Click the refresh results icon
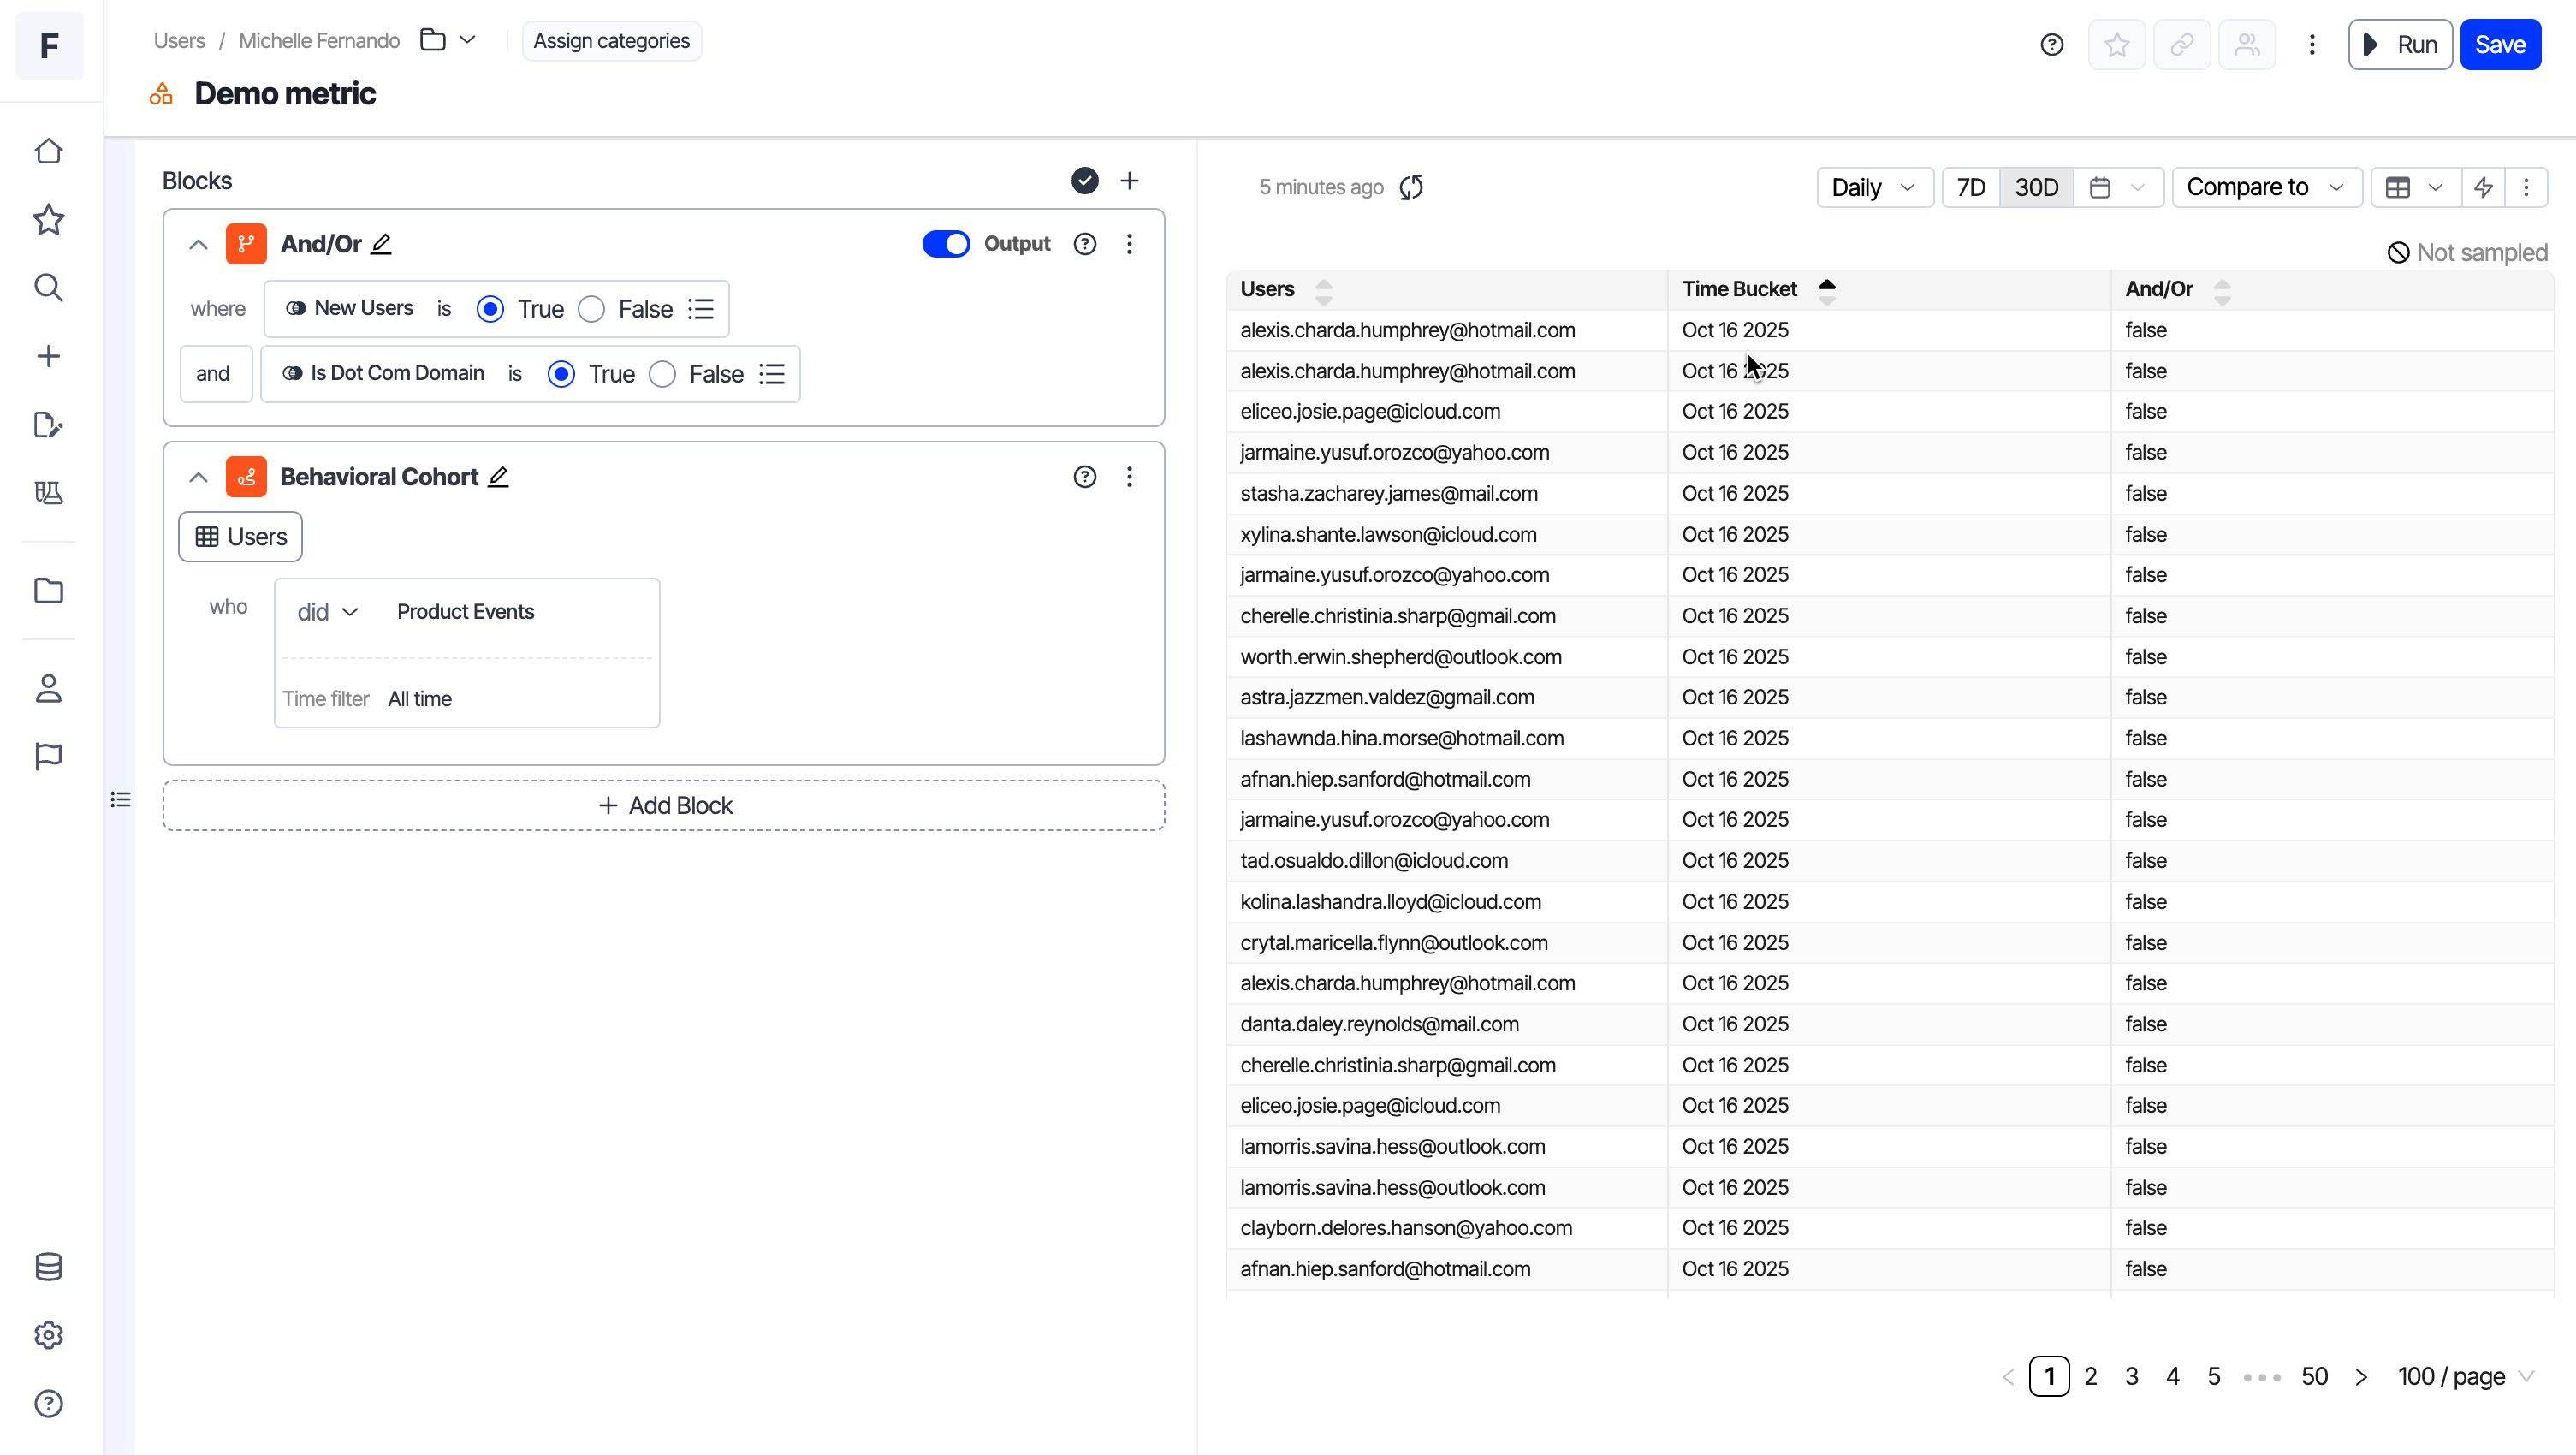2576x1455 pixels. pos(1411,187)
